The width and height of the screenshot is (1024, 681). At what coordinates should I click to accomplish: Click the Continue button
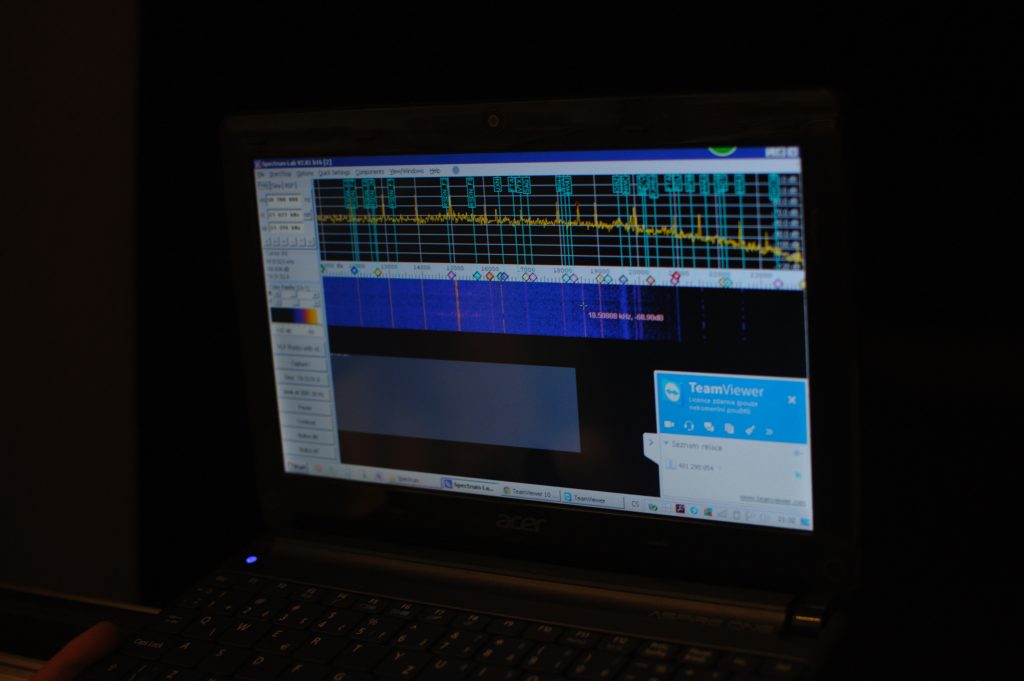(x=306, y=422)
